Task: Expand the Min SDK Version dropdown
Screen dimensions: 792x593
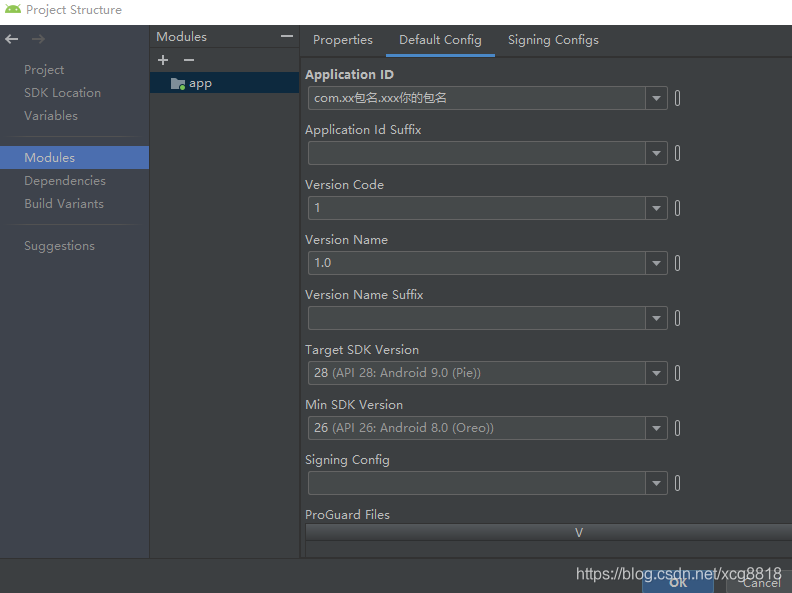Action: coord(656,428)
